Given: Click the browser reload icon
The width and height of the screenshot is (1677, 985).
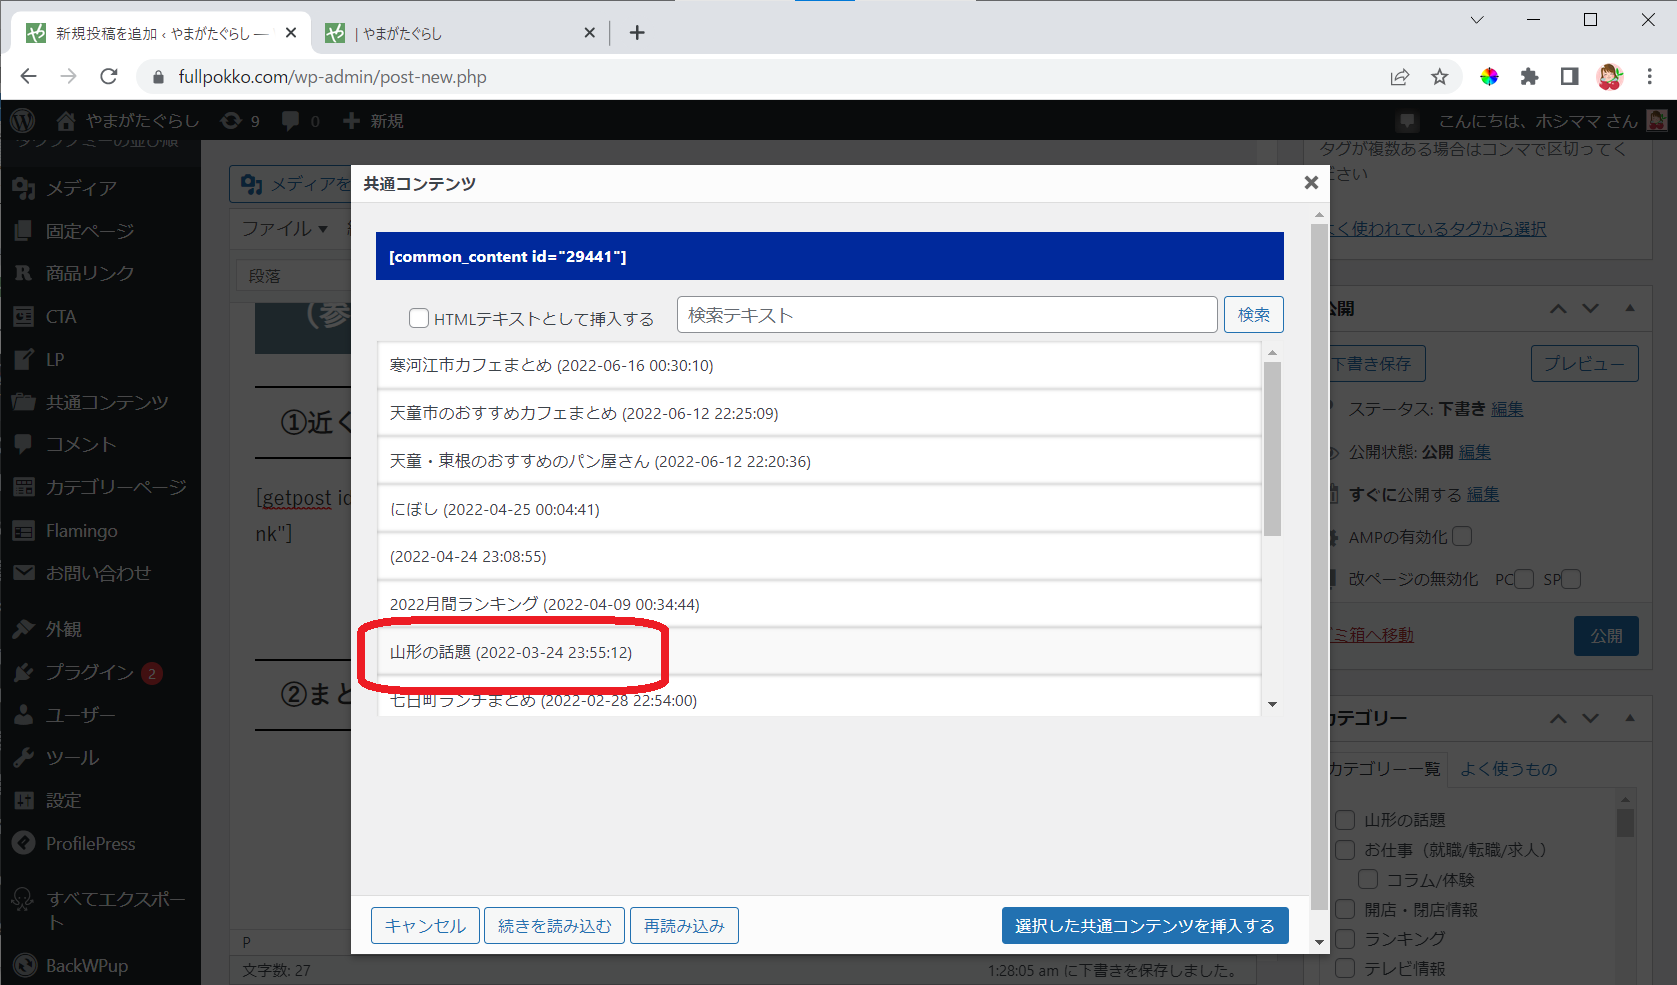Looking at the screenshot, I should [x=109, y=77].
